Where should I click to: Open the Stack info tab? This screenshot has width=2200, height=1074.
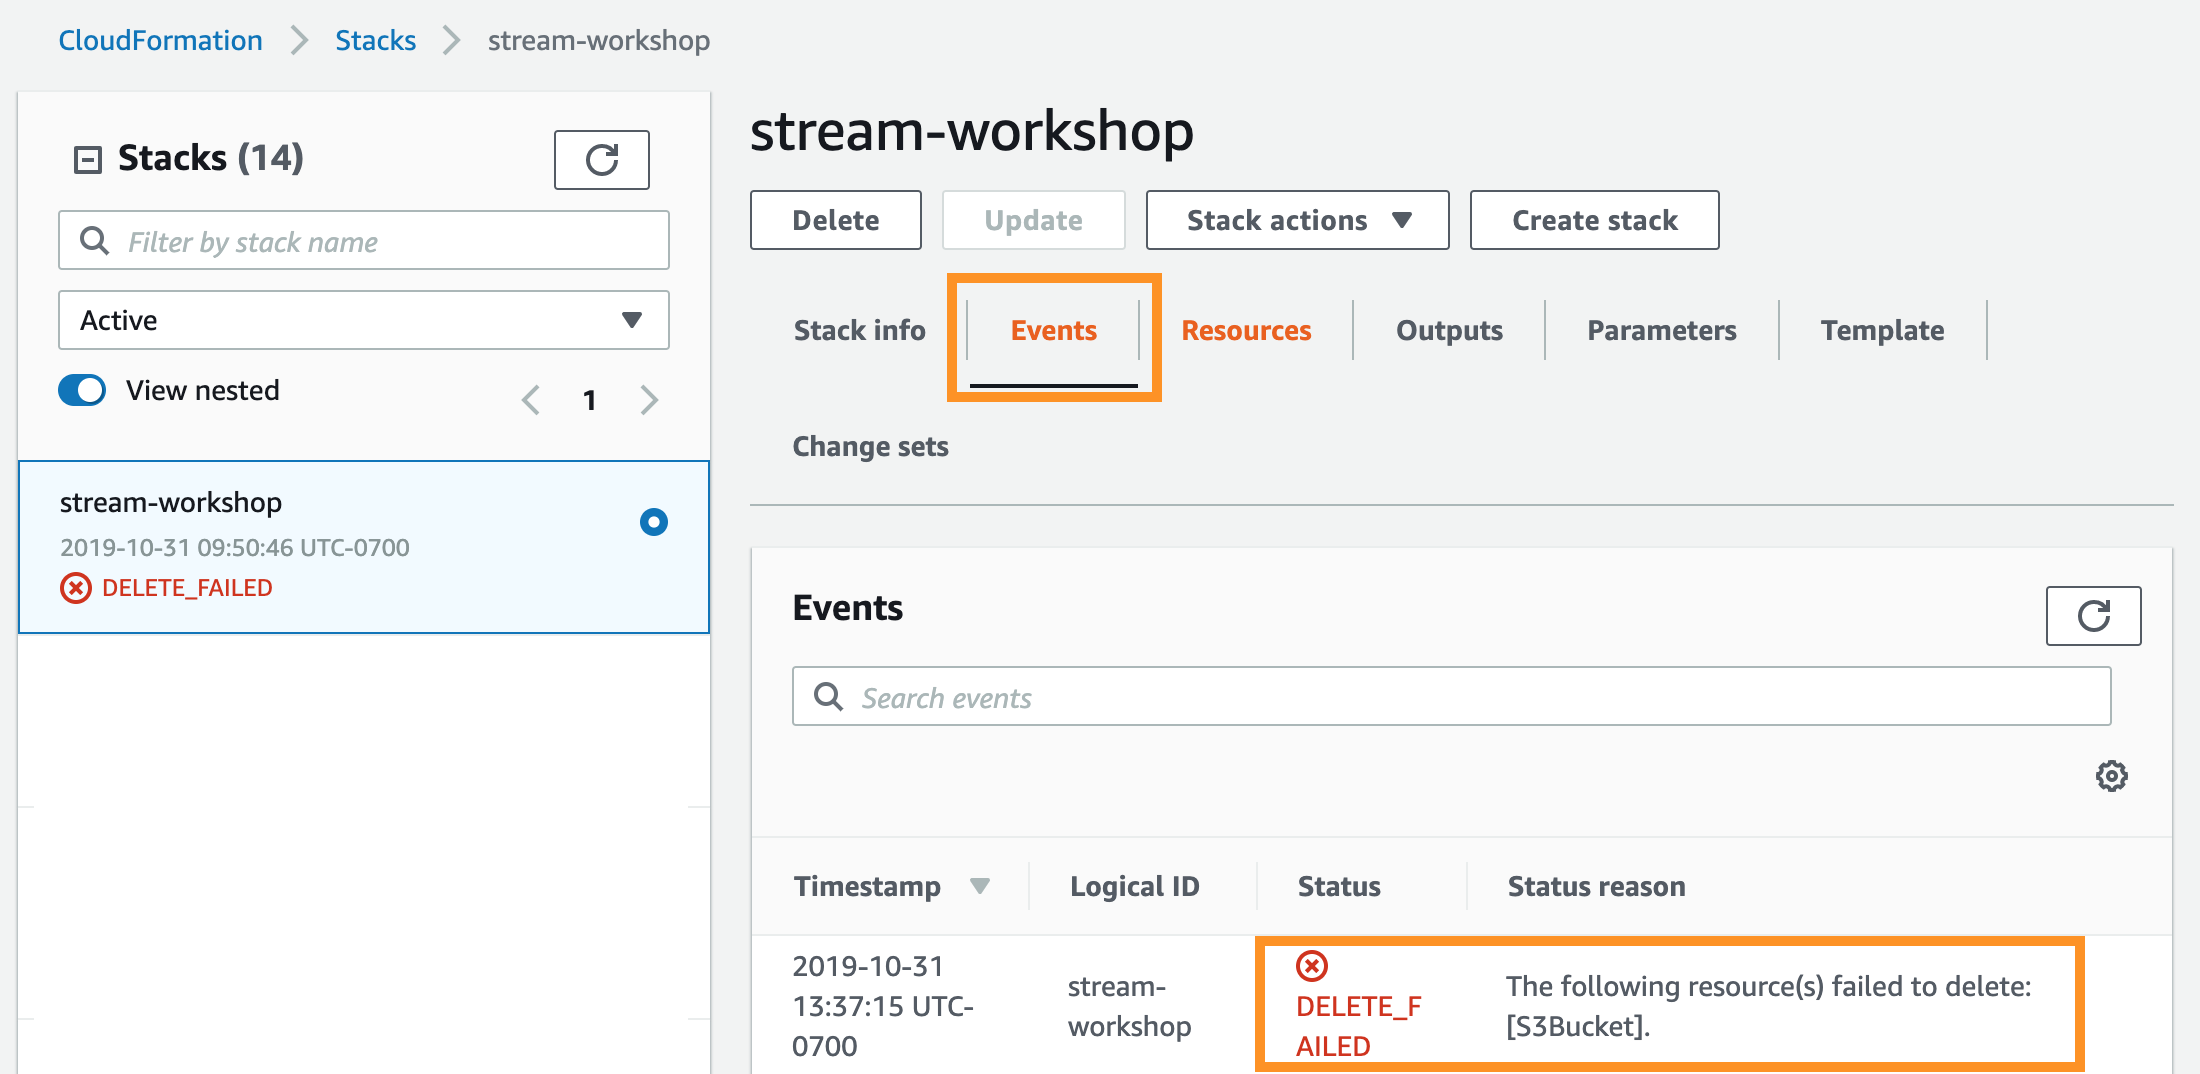point(859,330)
